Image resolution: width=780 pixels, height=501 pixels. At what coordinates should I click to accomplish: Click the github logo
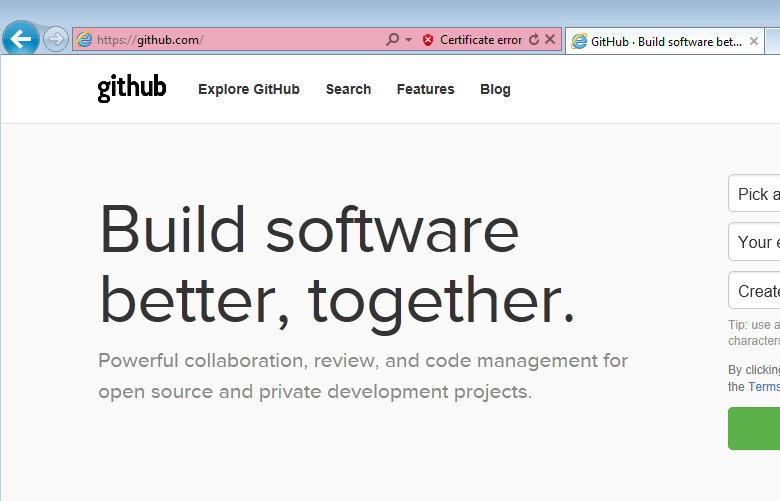(132, 89)
